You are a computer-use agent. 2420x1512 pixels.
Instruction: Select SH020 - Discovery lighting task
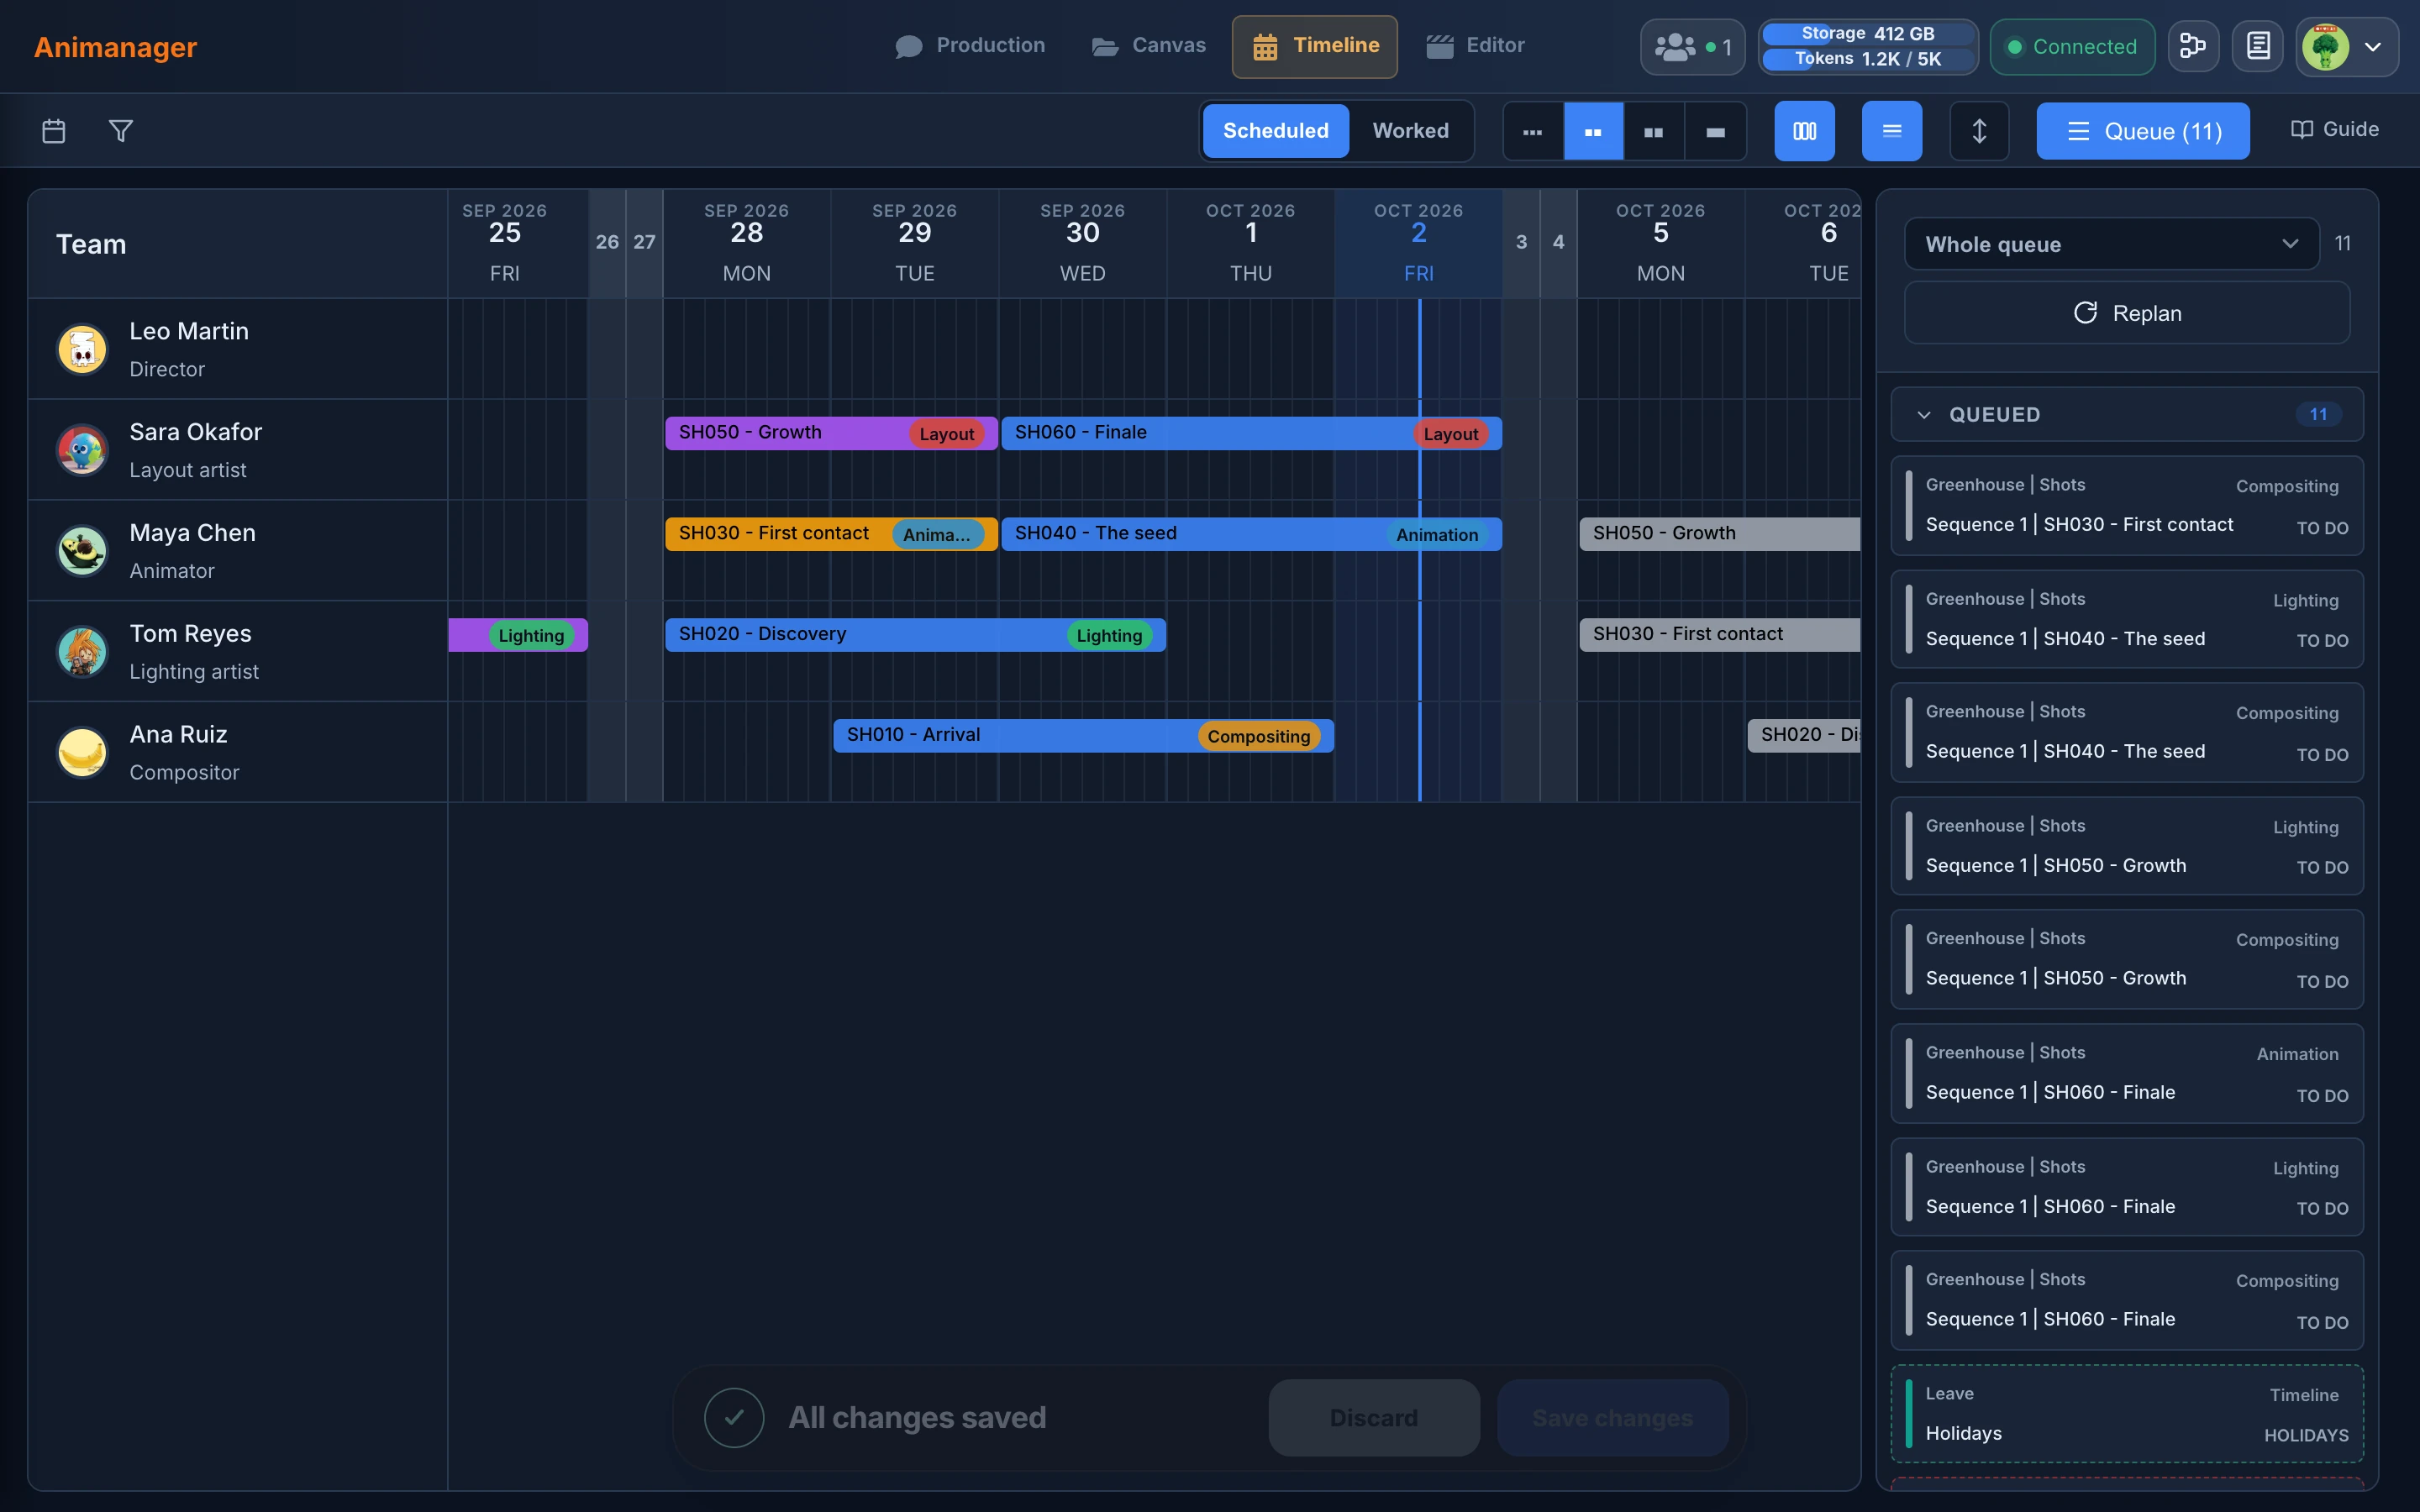(915, 635)
